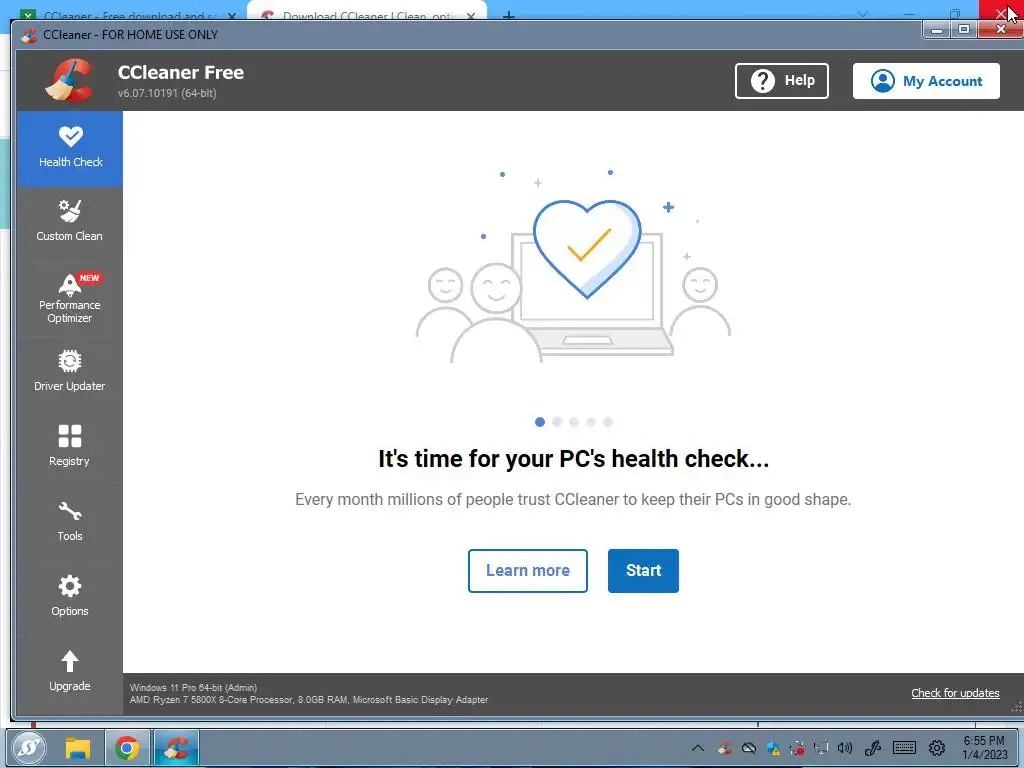Start the PC health check
Image resolution: width=1024 pixels, height=768 pixels.
[643, 571]
